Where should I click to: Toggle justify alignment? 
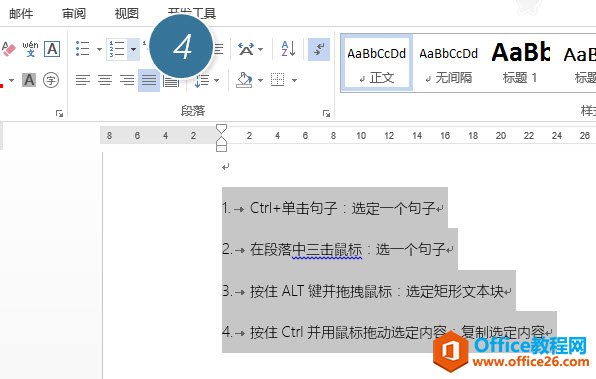149,80
